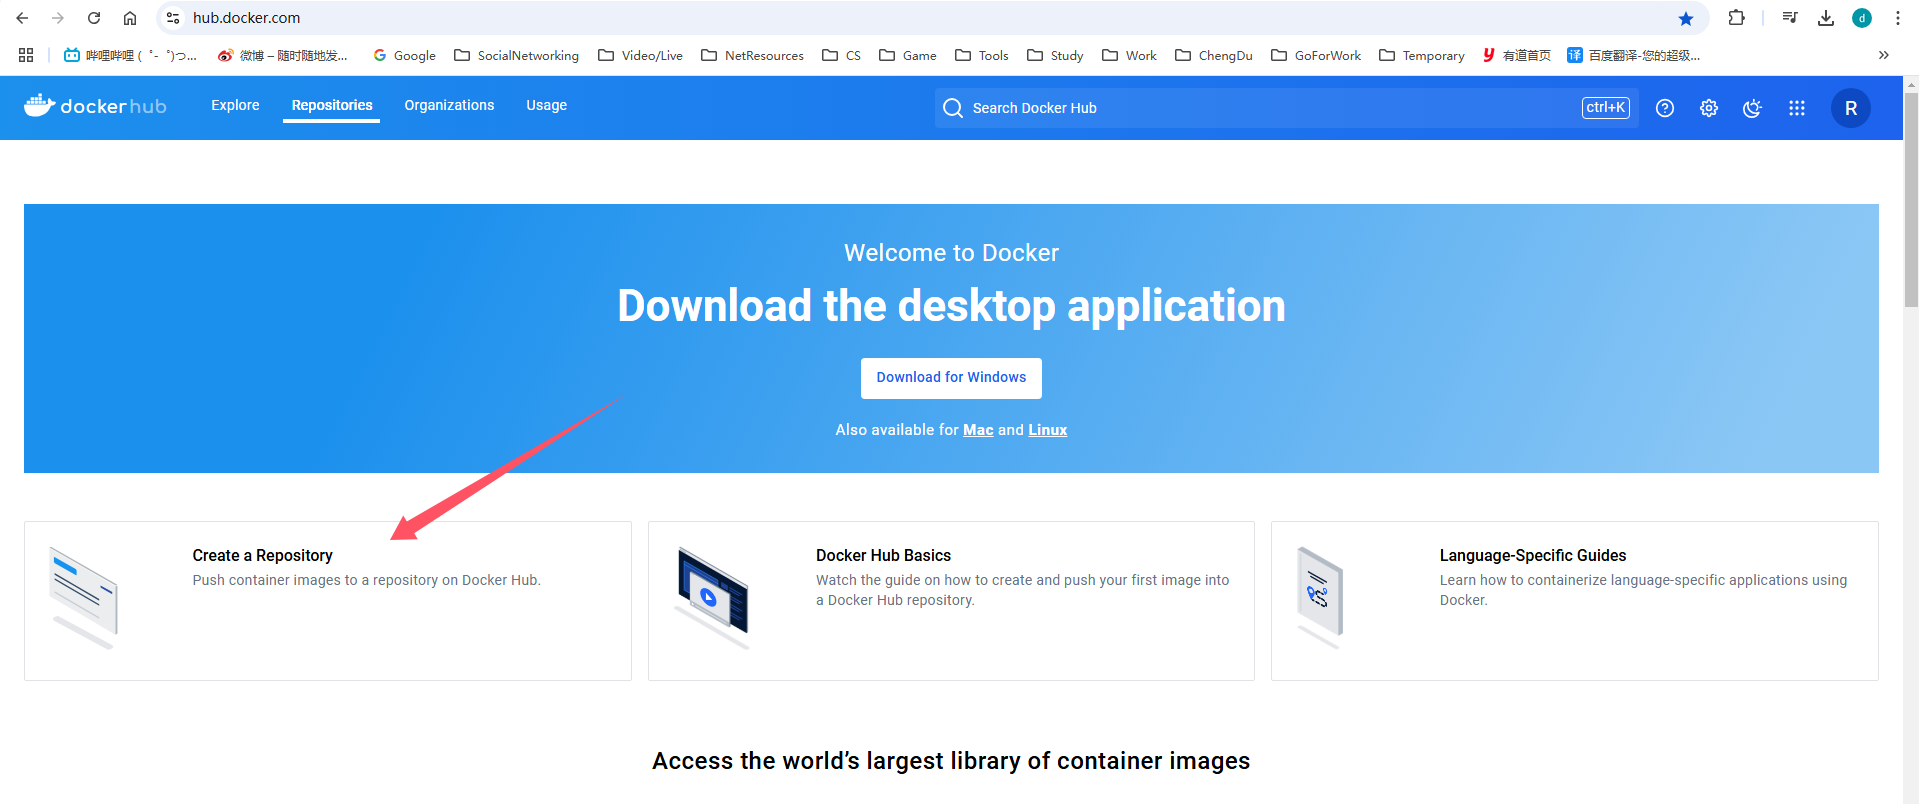The width and height of the screenshot is (1919, 804).
Task: Open the Chrome three-dot menu
Action: coord(1898,18)
